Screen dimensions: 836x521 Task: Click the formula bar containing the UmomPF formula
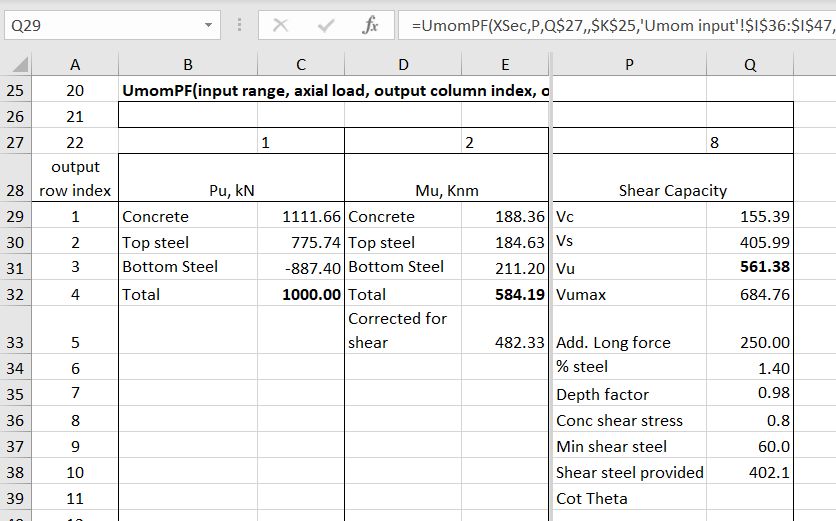[x=615, y=25]
